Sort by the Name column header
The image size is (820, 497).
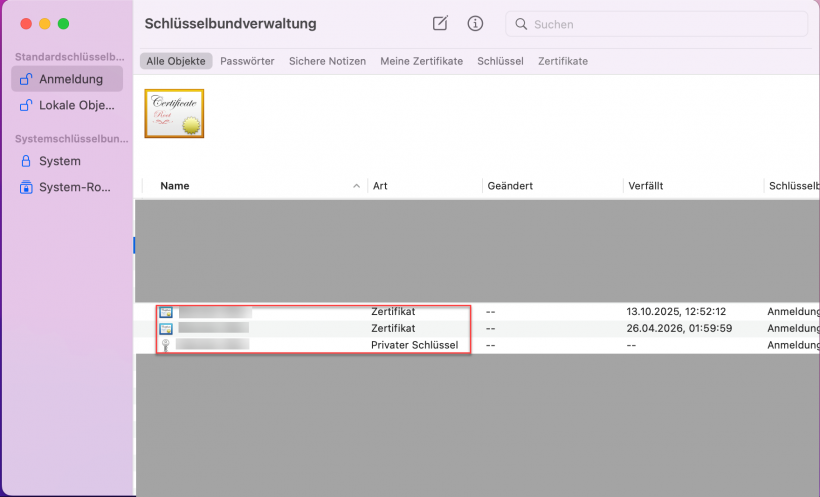point(175,186)
